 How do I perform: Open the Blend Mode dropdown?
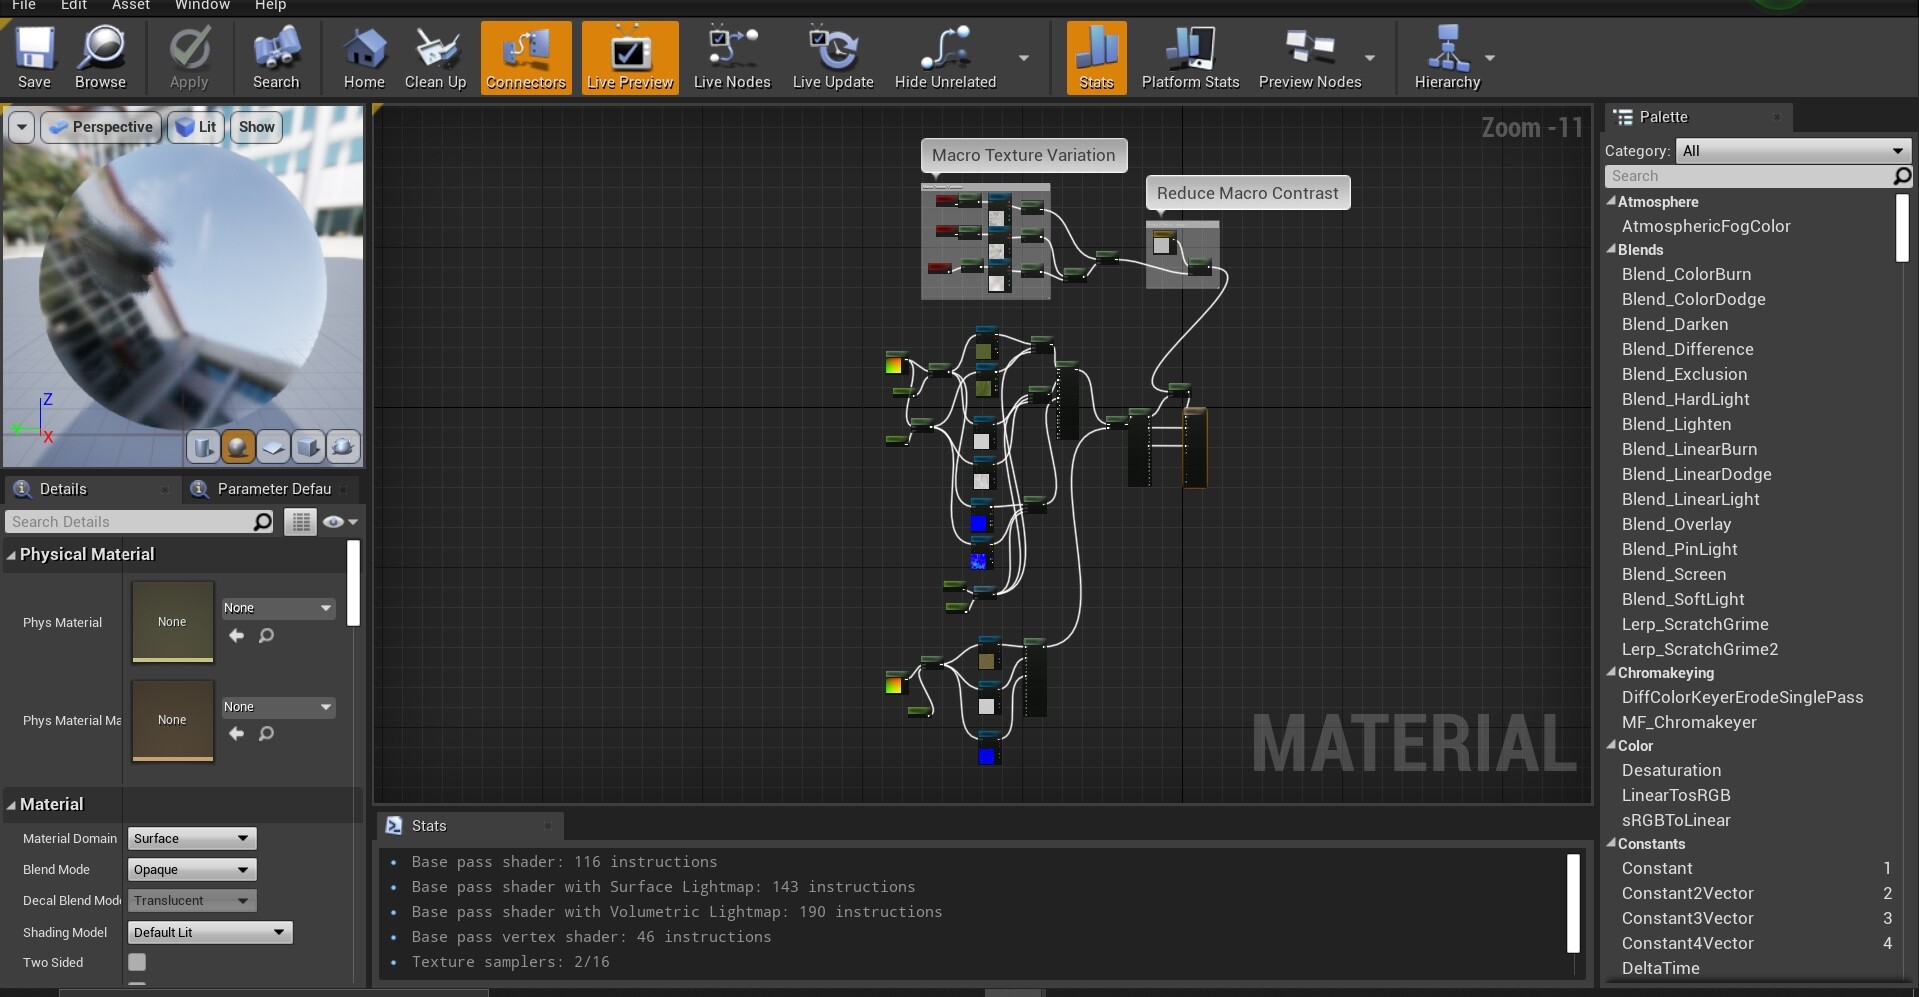coord(191,870)
